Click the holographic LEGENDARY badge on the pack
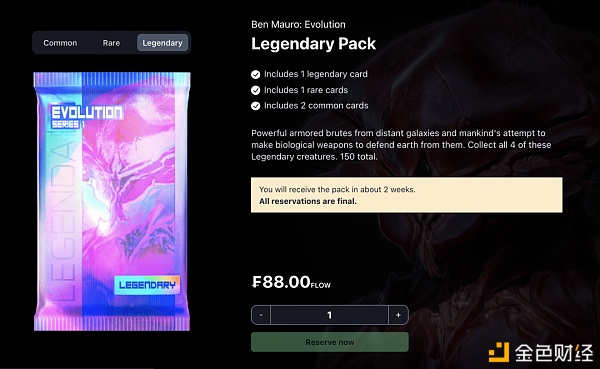The width and height of the screenshot is (600, 369). (147, 285)
